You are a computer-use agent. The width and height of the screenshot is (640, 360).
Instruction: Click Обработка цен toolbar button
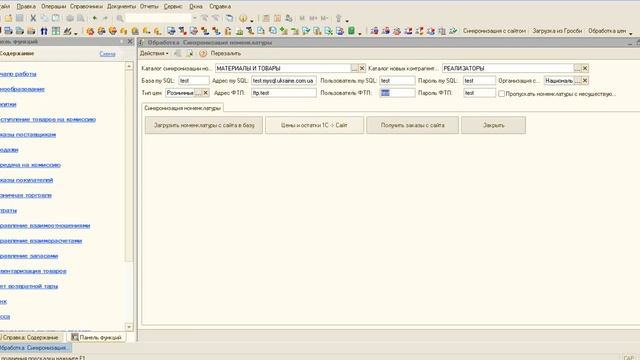coord(607,31)
